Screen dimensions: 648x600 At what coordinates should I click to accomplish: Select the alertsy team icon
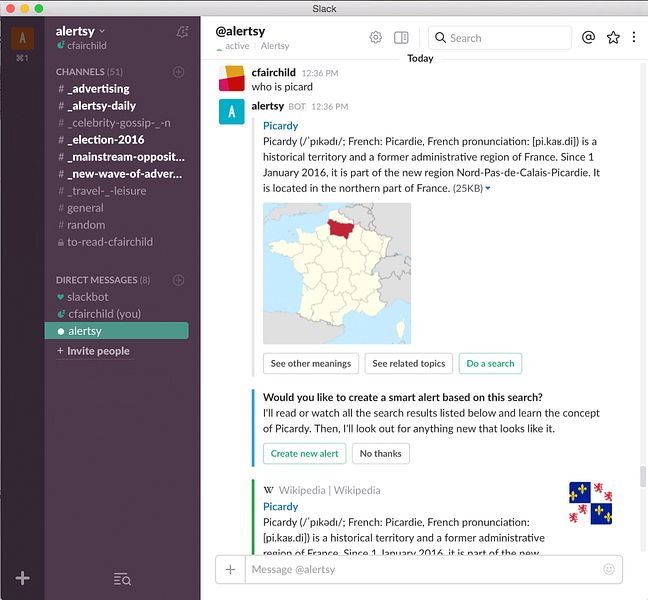coord(22,38)
